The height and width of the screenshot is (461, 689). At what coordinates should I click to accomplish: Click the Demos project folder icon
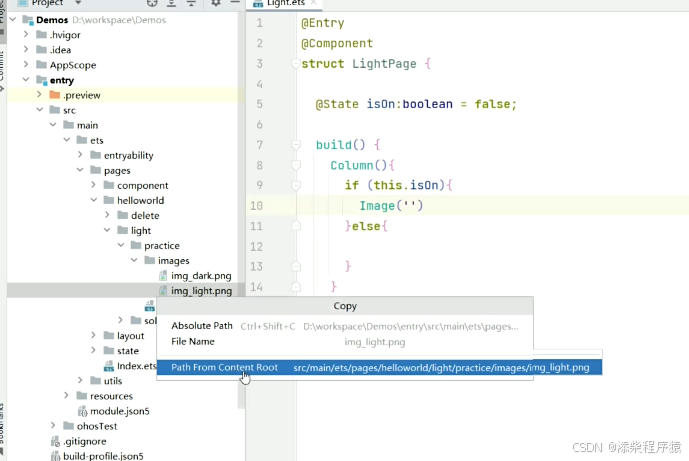(28, 20)
